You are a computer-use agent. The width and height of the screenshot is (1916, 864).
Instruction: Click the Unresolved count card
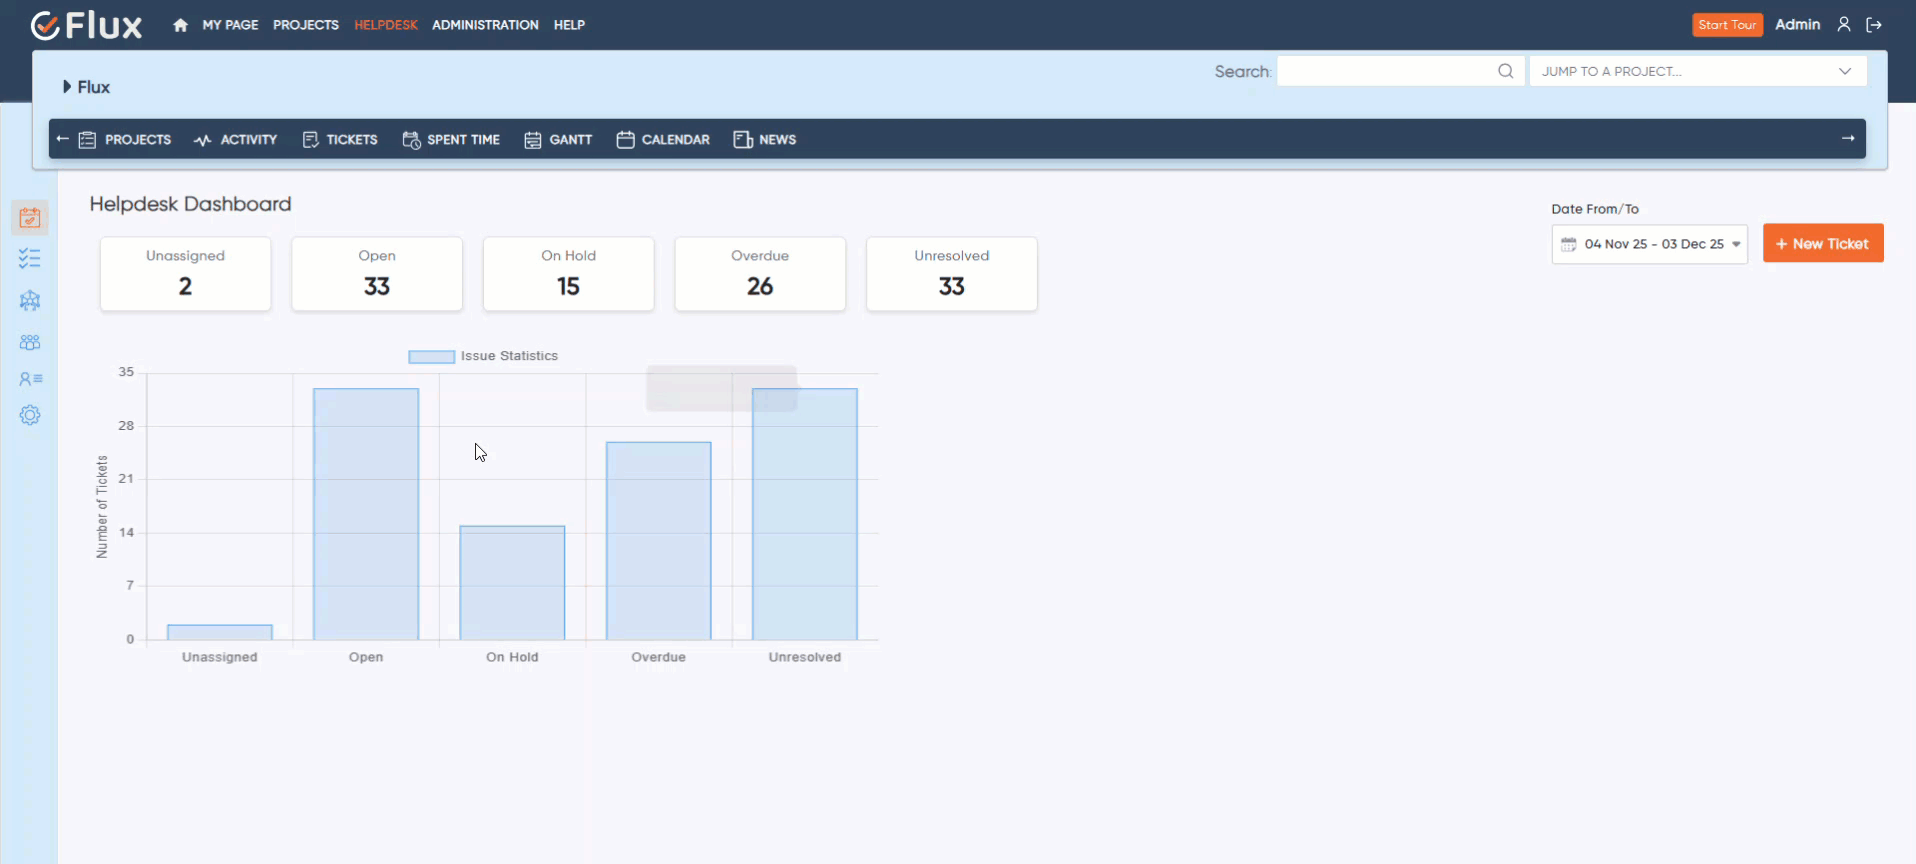pos(952,274)
